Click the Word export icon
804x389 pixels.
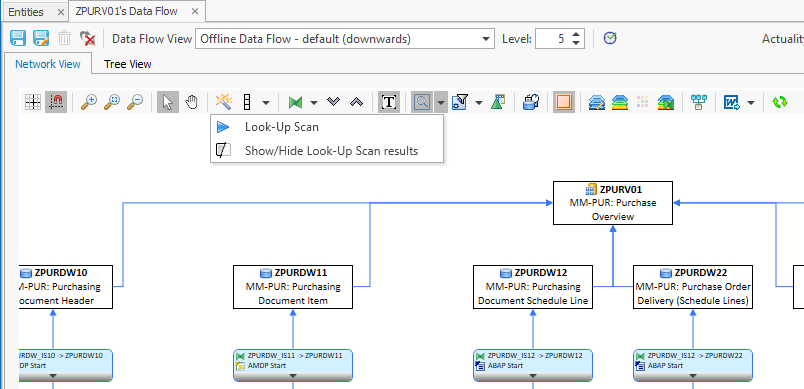[x=732, y=103]
